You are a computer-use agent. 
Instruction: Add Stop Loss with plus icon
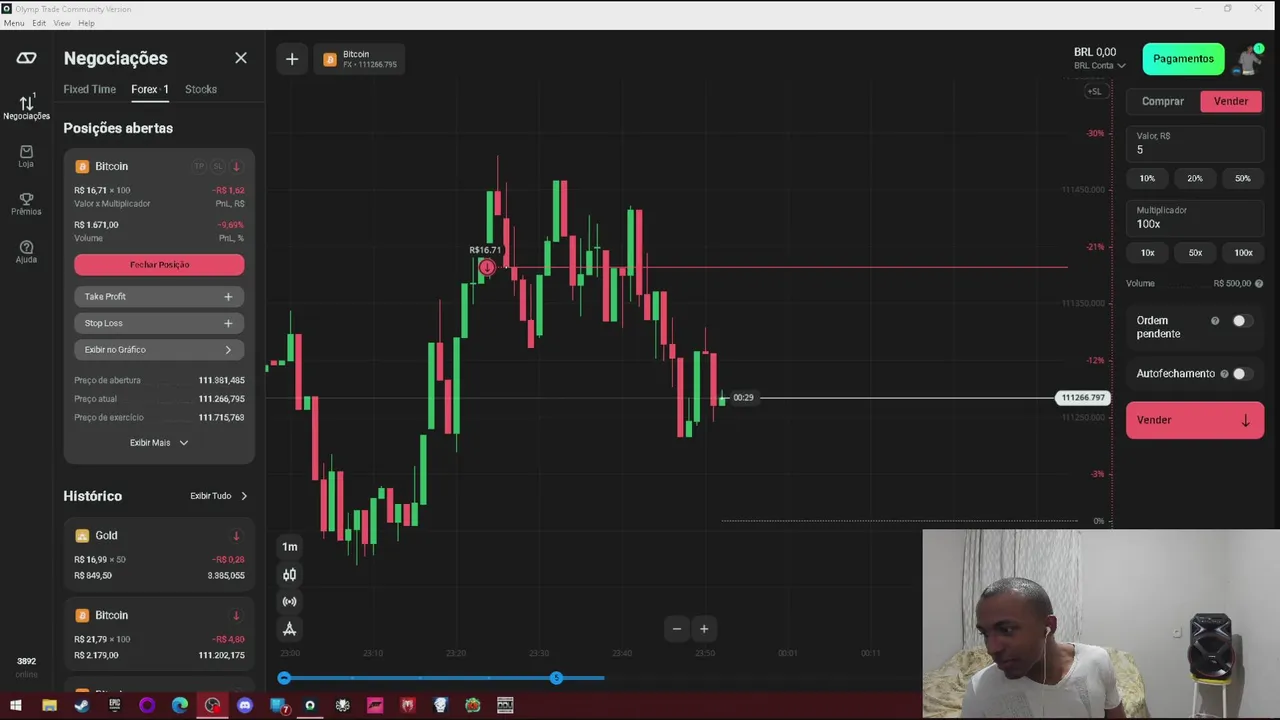(228, 323)
